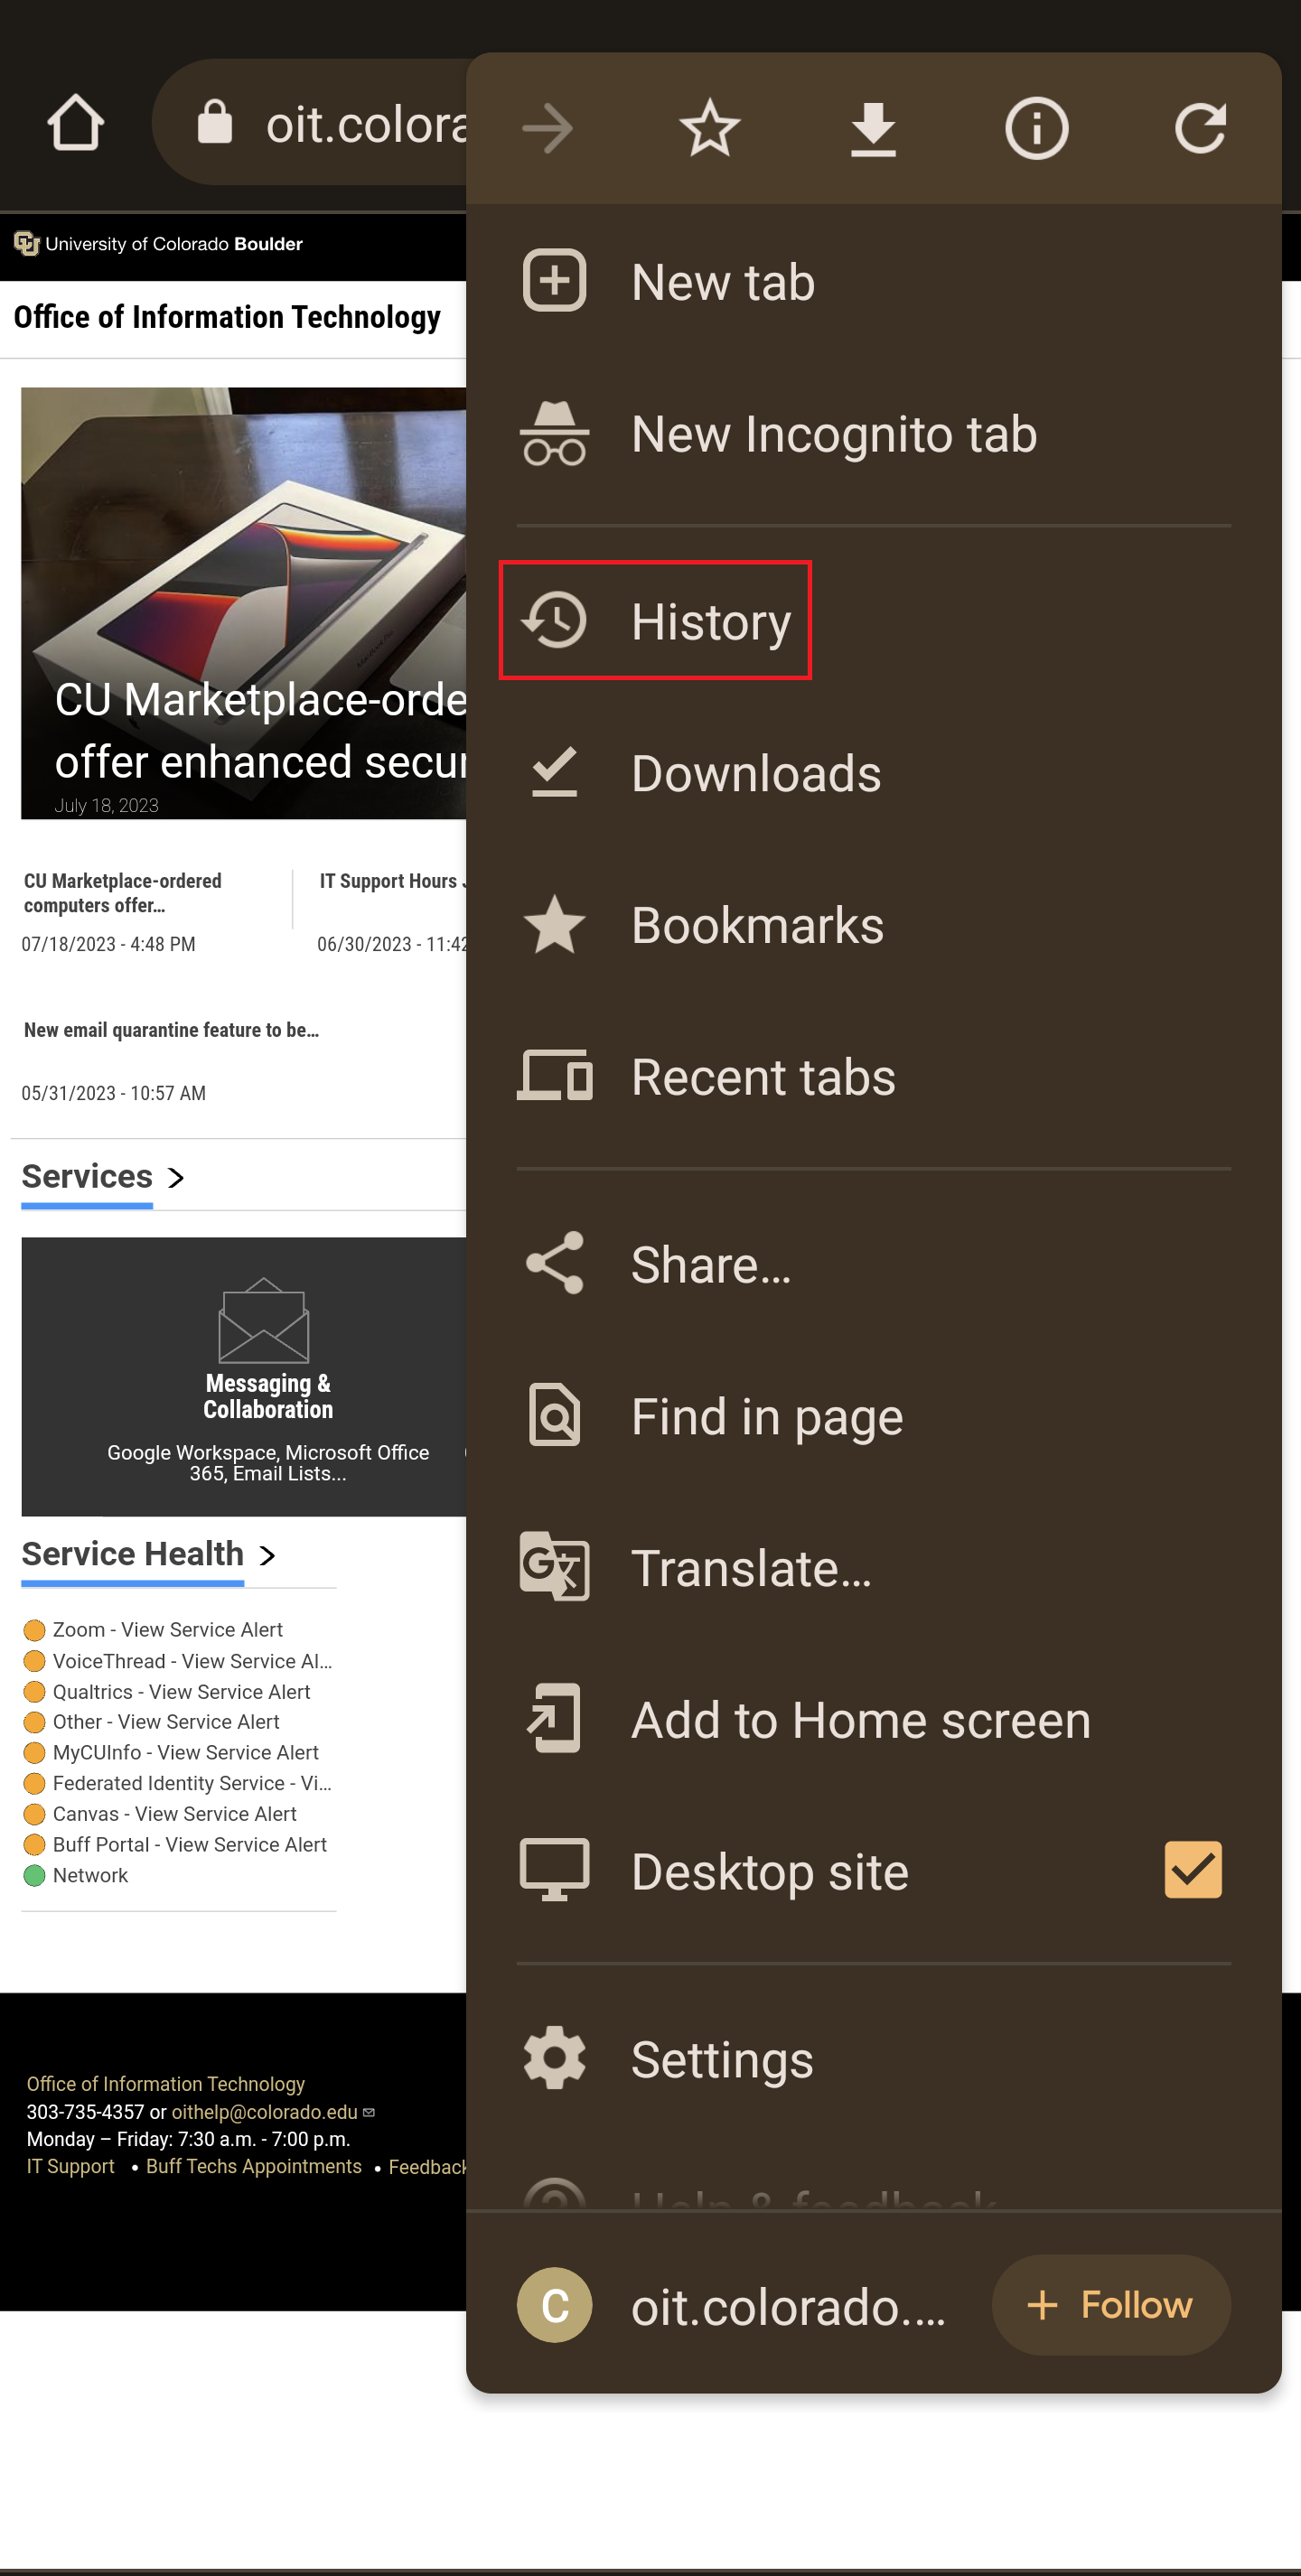The height and width of the screenshot is (2576, 1301).
Task: Expand the Service Health section chevron
Action: click(267, 1555)
